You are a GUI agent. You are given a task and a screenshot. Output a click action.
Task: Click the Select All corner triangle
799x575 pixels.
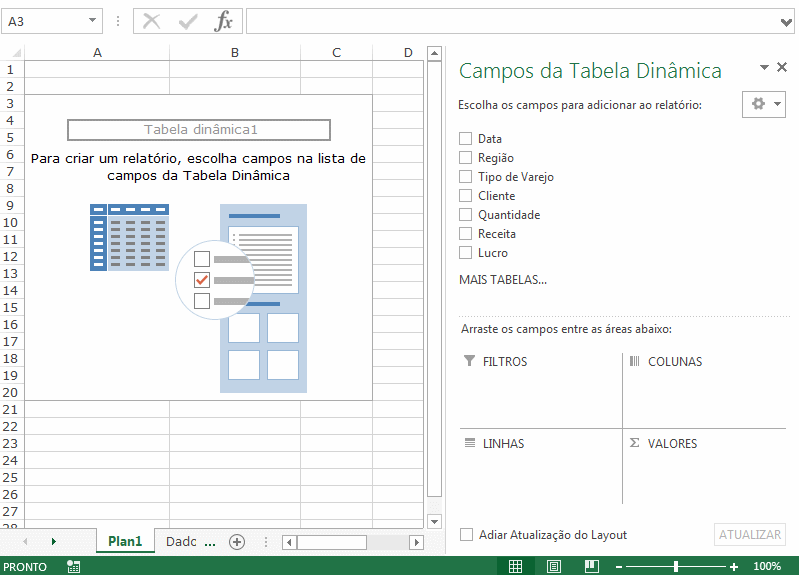point(16,53)
